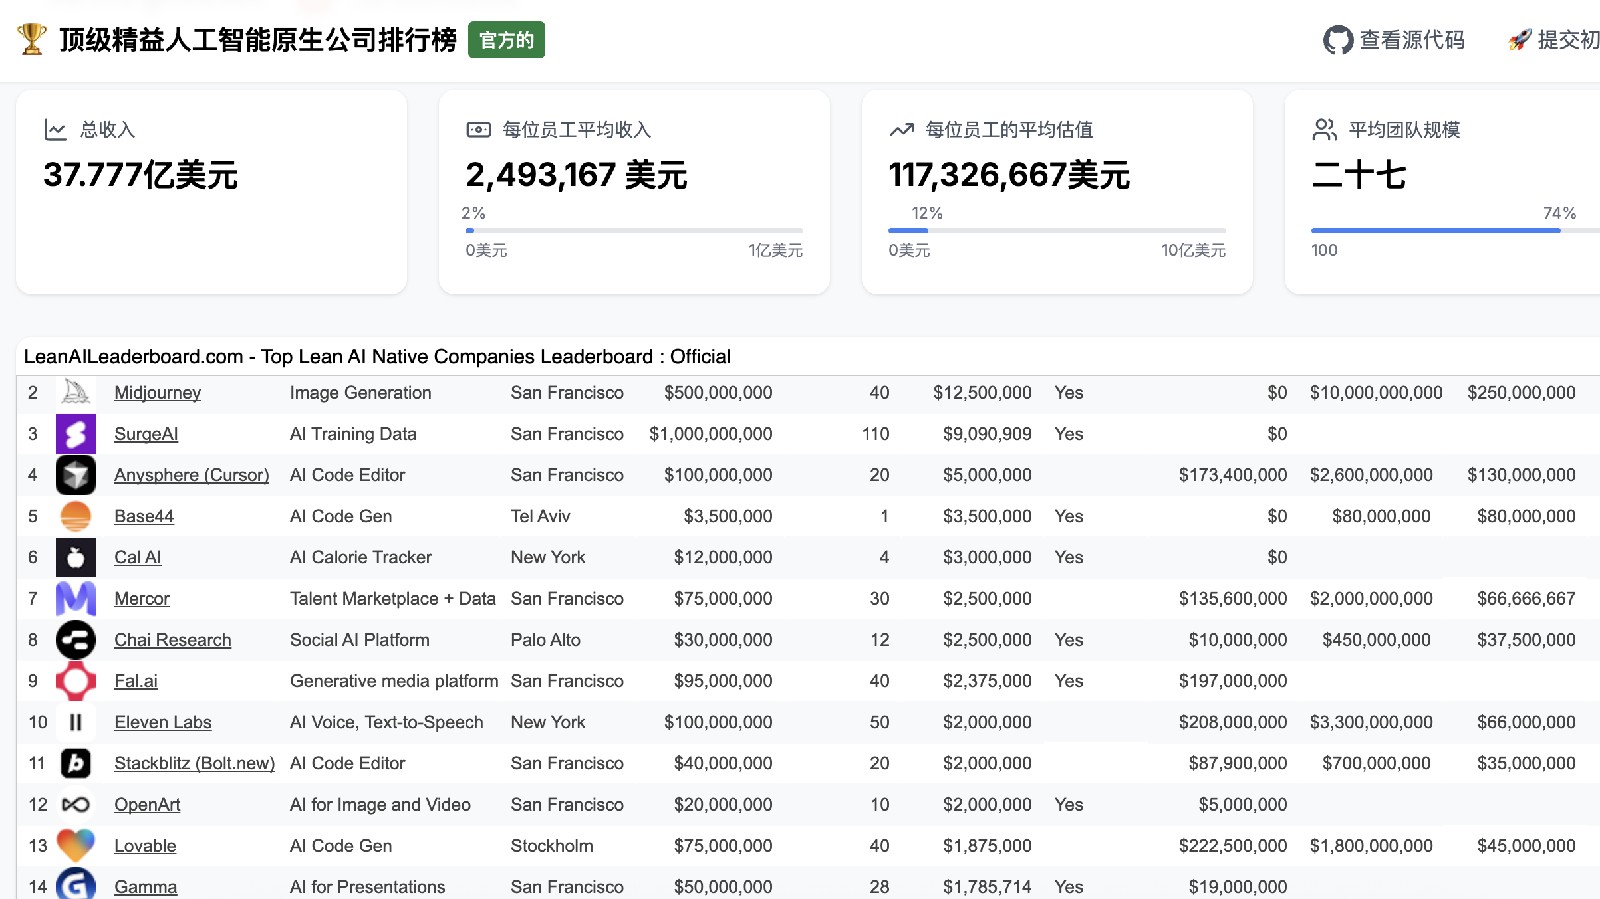Click the orange Base44 logo icon

point(75,516)
